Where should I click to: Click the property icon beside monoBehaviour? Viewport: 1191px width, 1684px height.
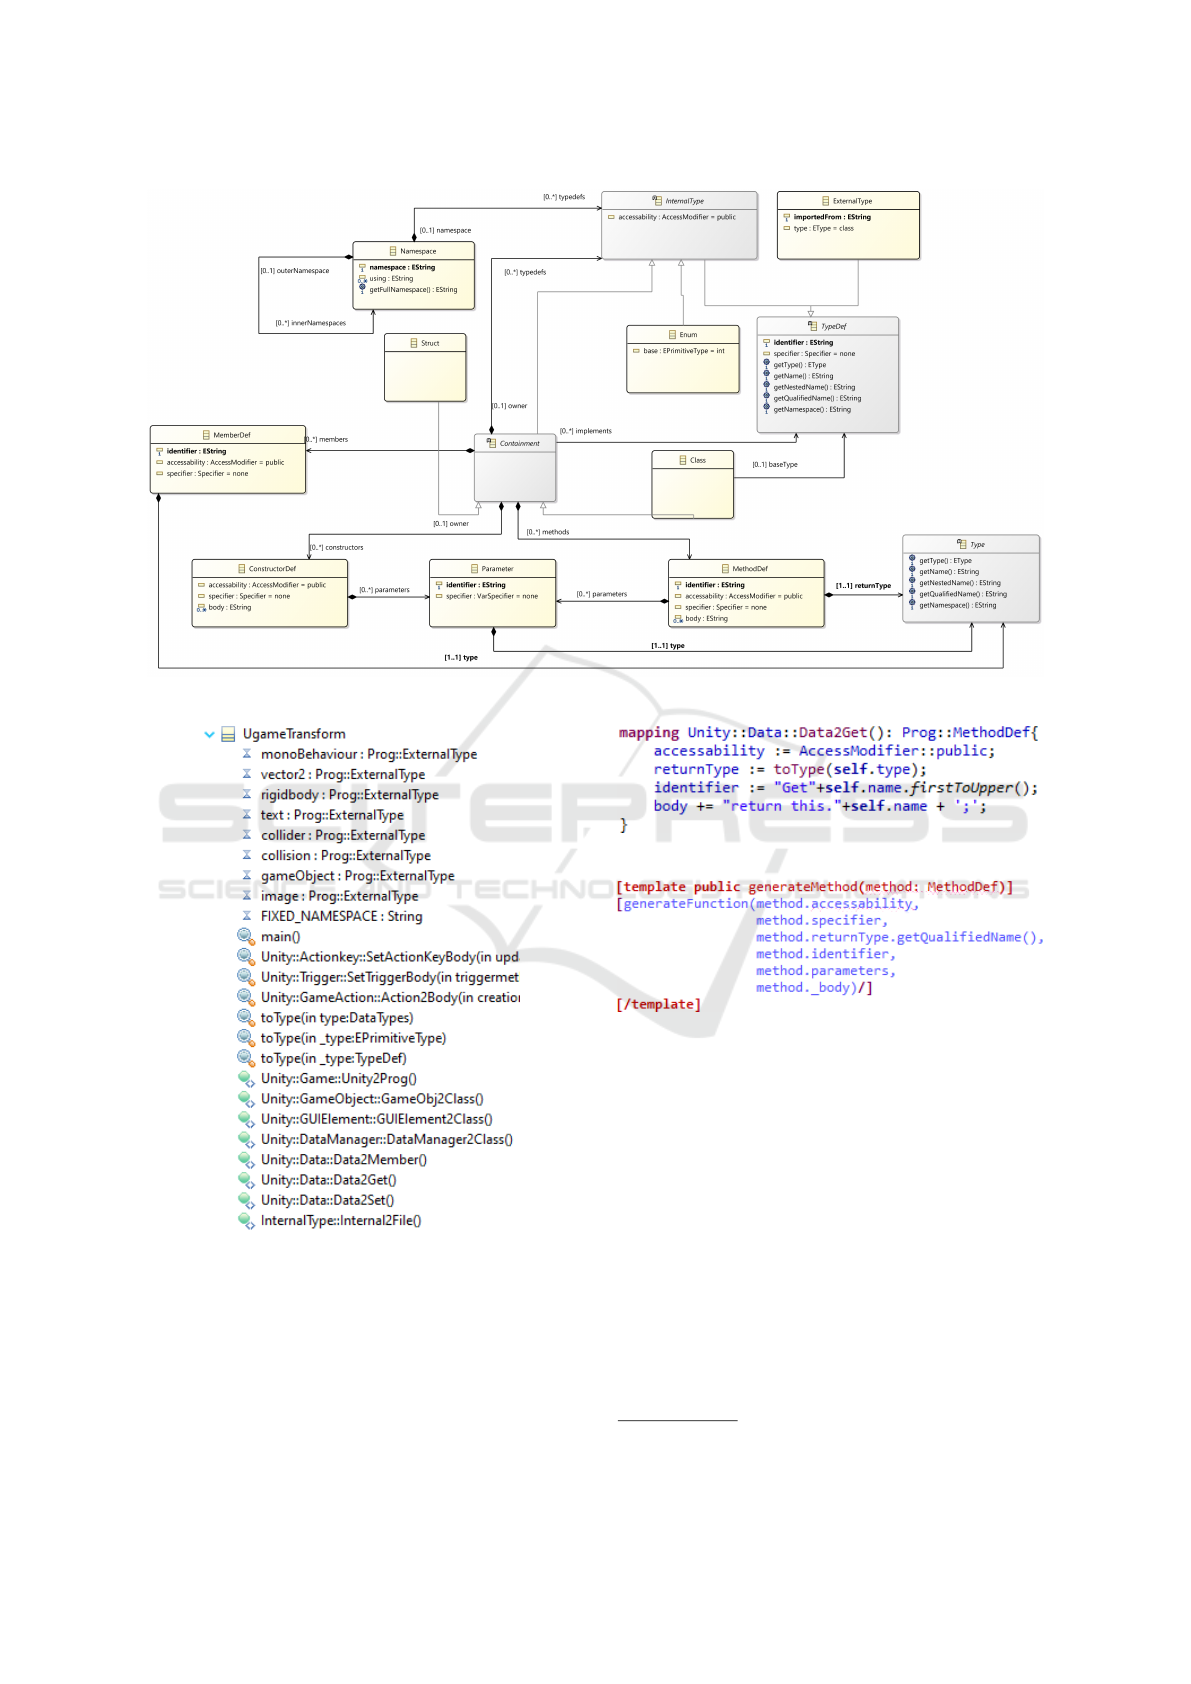247,754
